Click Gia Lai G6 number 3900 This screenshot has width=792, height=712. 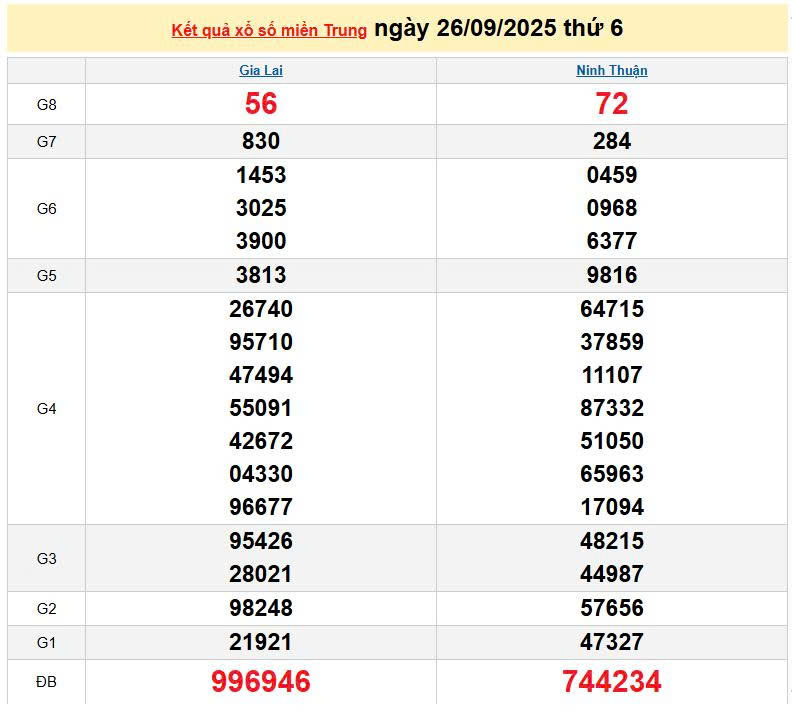click(x=261, y=240)
